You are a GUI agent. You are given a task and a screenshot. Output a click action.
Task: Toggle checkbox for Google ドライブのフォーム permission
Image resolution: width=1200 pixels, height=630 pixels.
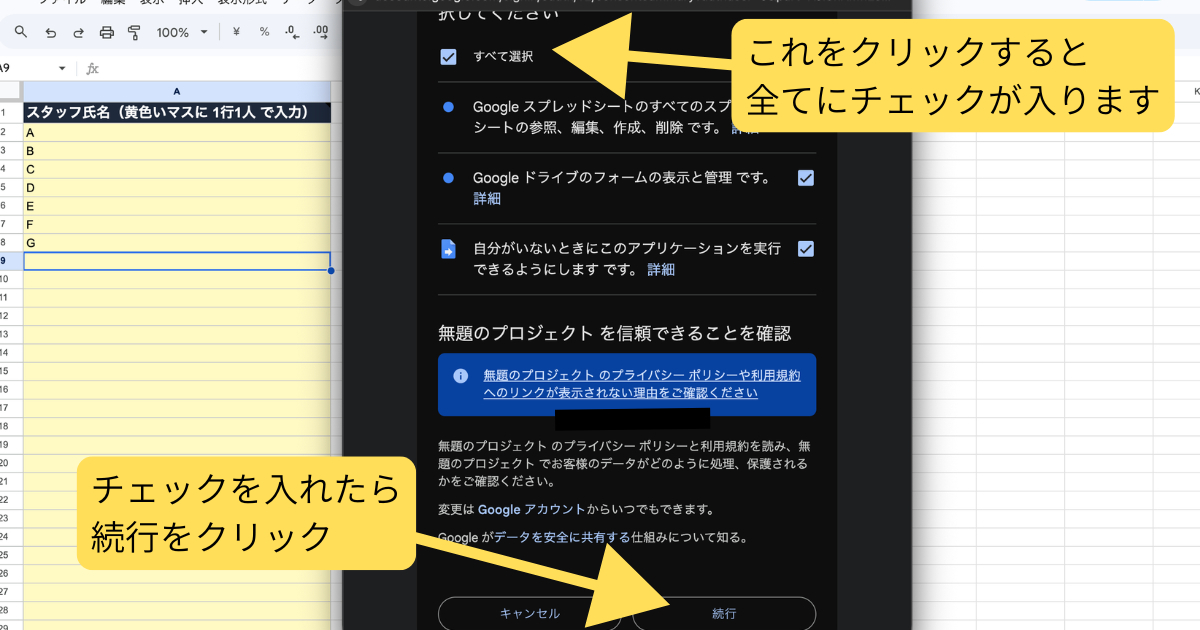click(x=806, y=178)
